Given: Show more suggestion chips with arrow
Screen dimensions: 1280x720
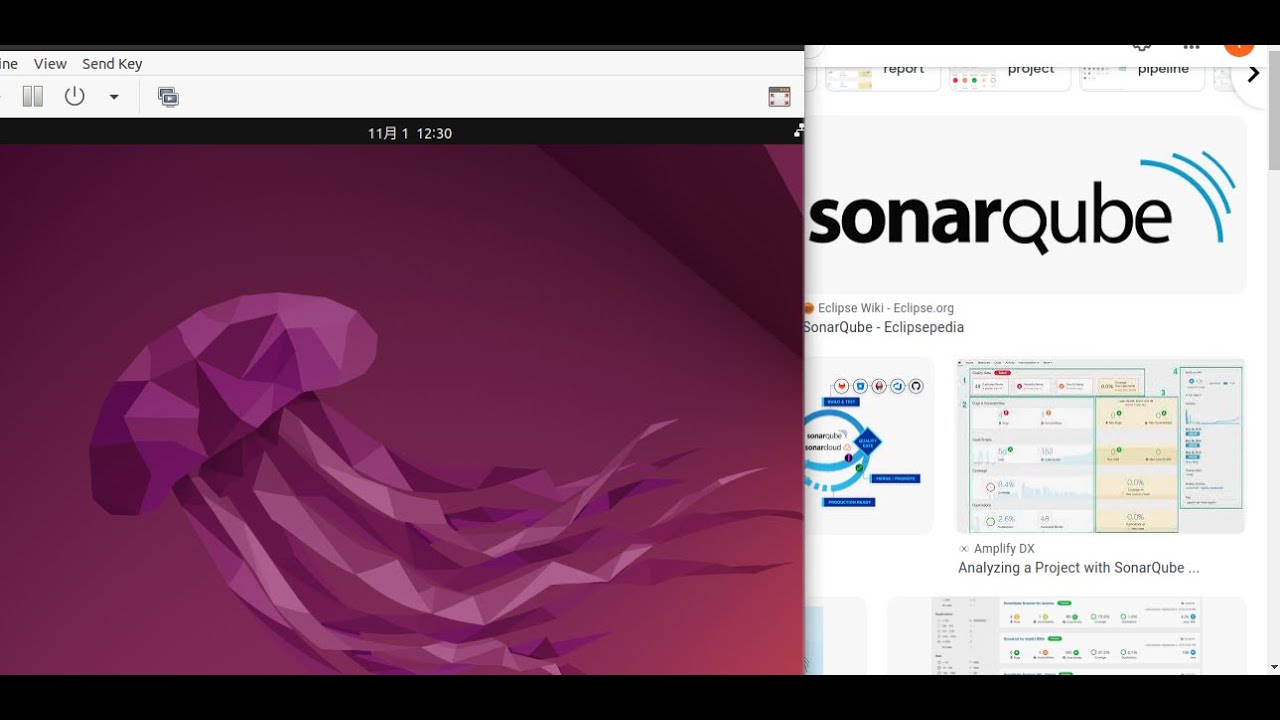Looking at the screenshot, I should pos(1253,74).
